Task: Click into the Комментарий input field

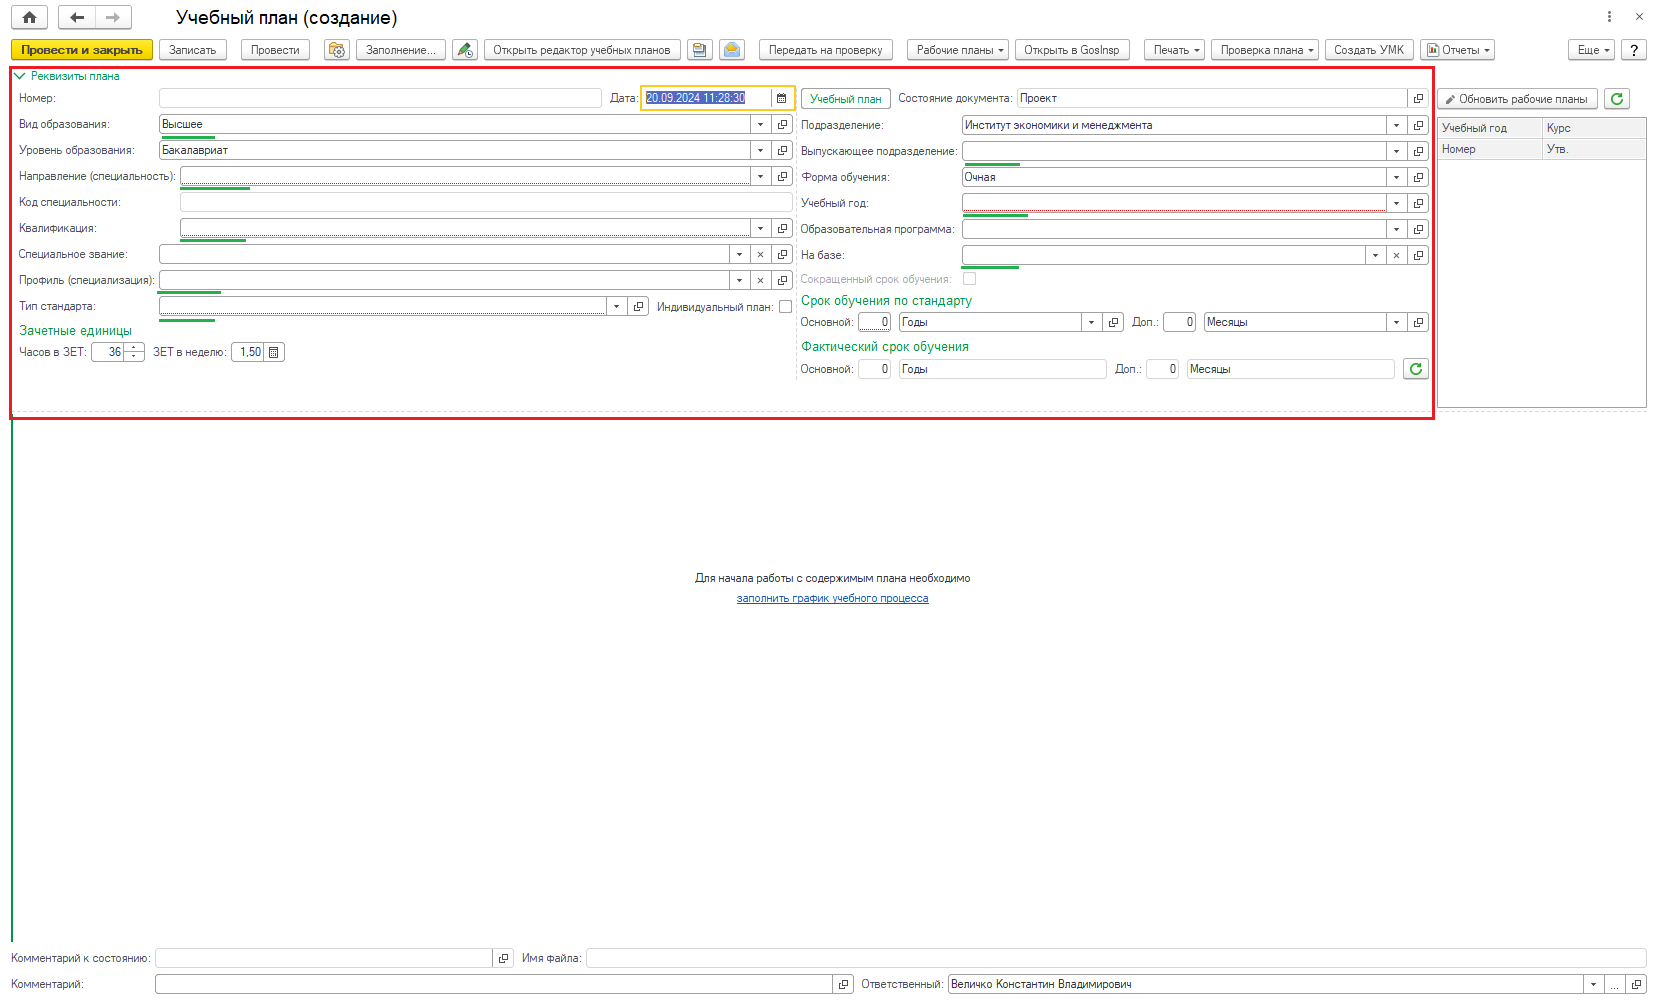Action: point(495,984)
